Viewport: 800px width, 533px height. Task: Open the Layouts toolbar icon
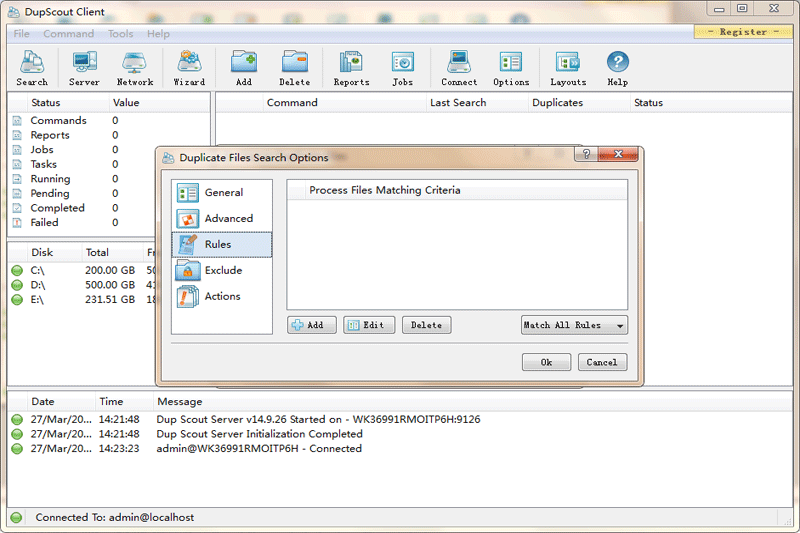pos(568,69)
